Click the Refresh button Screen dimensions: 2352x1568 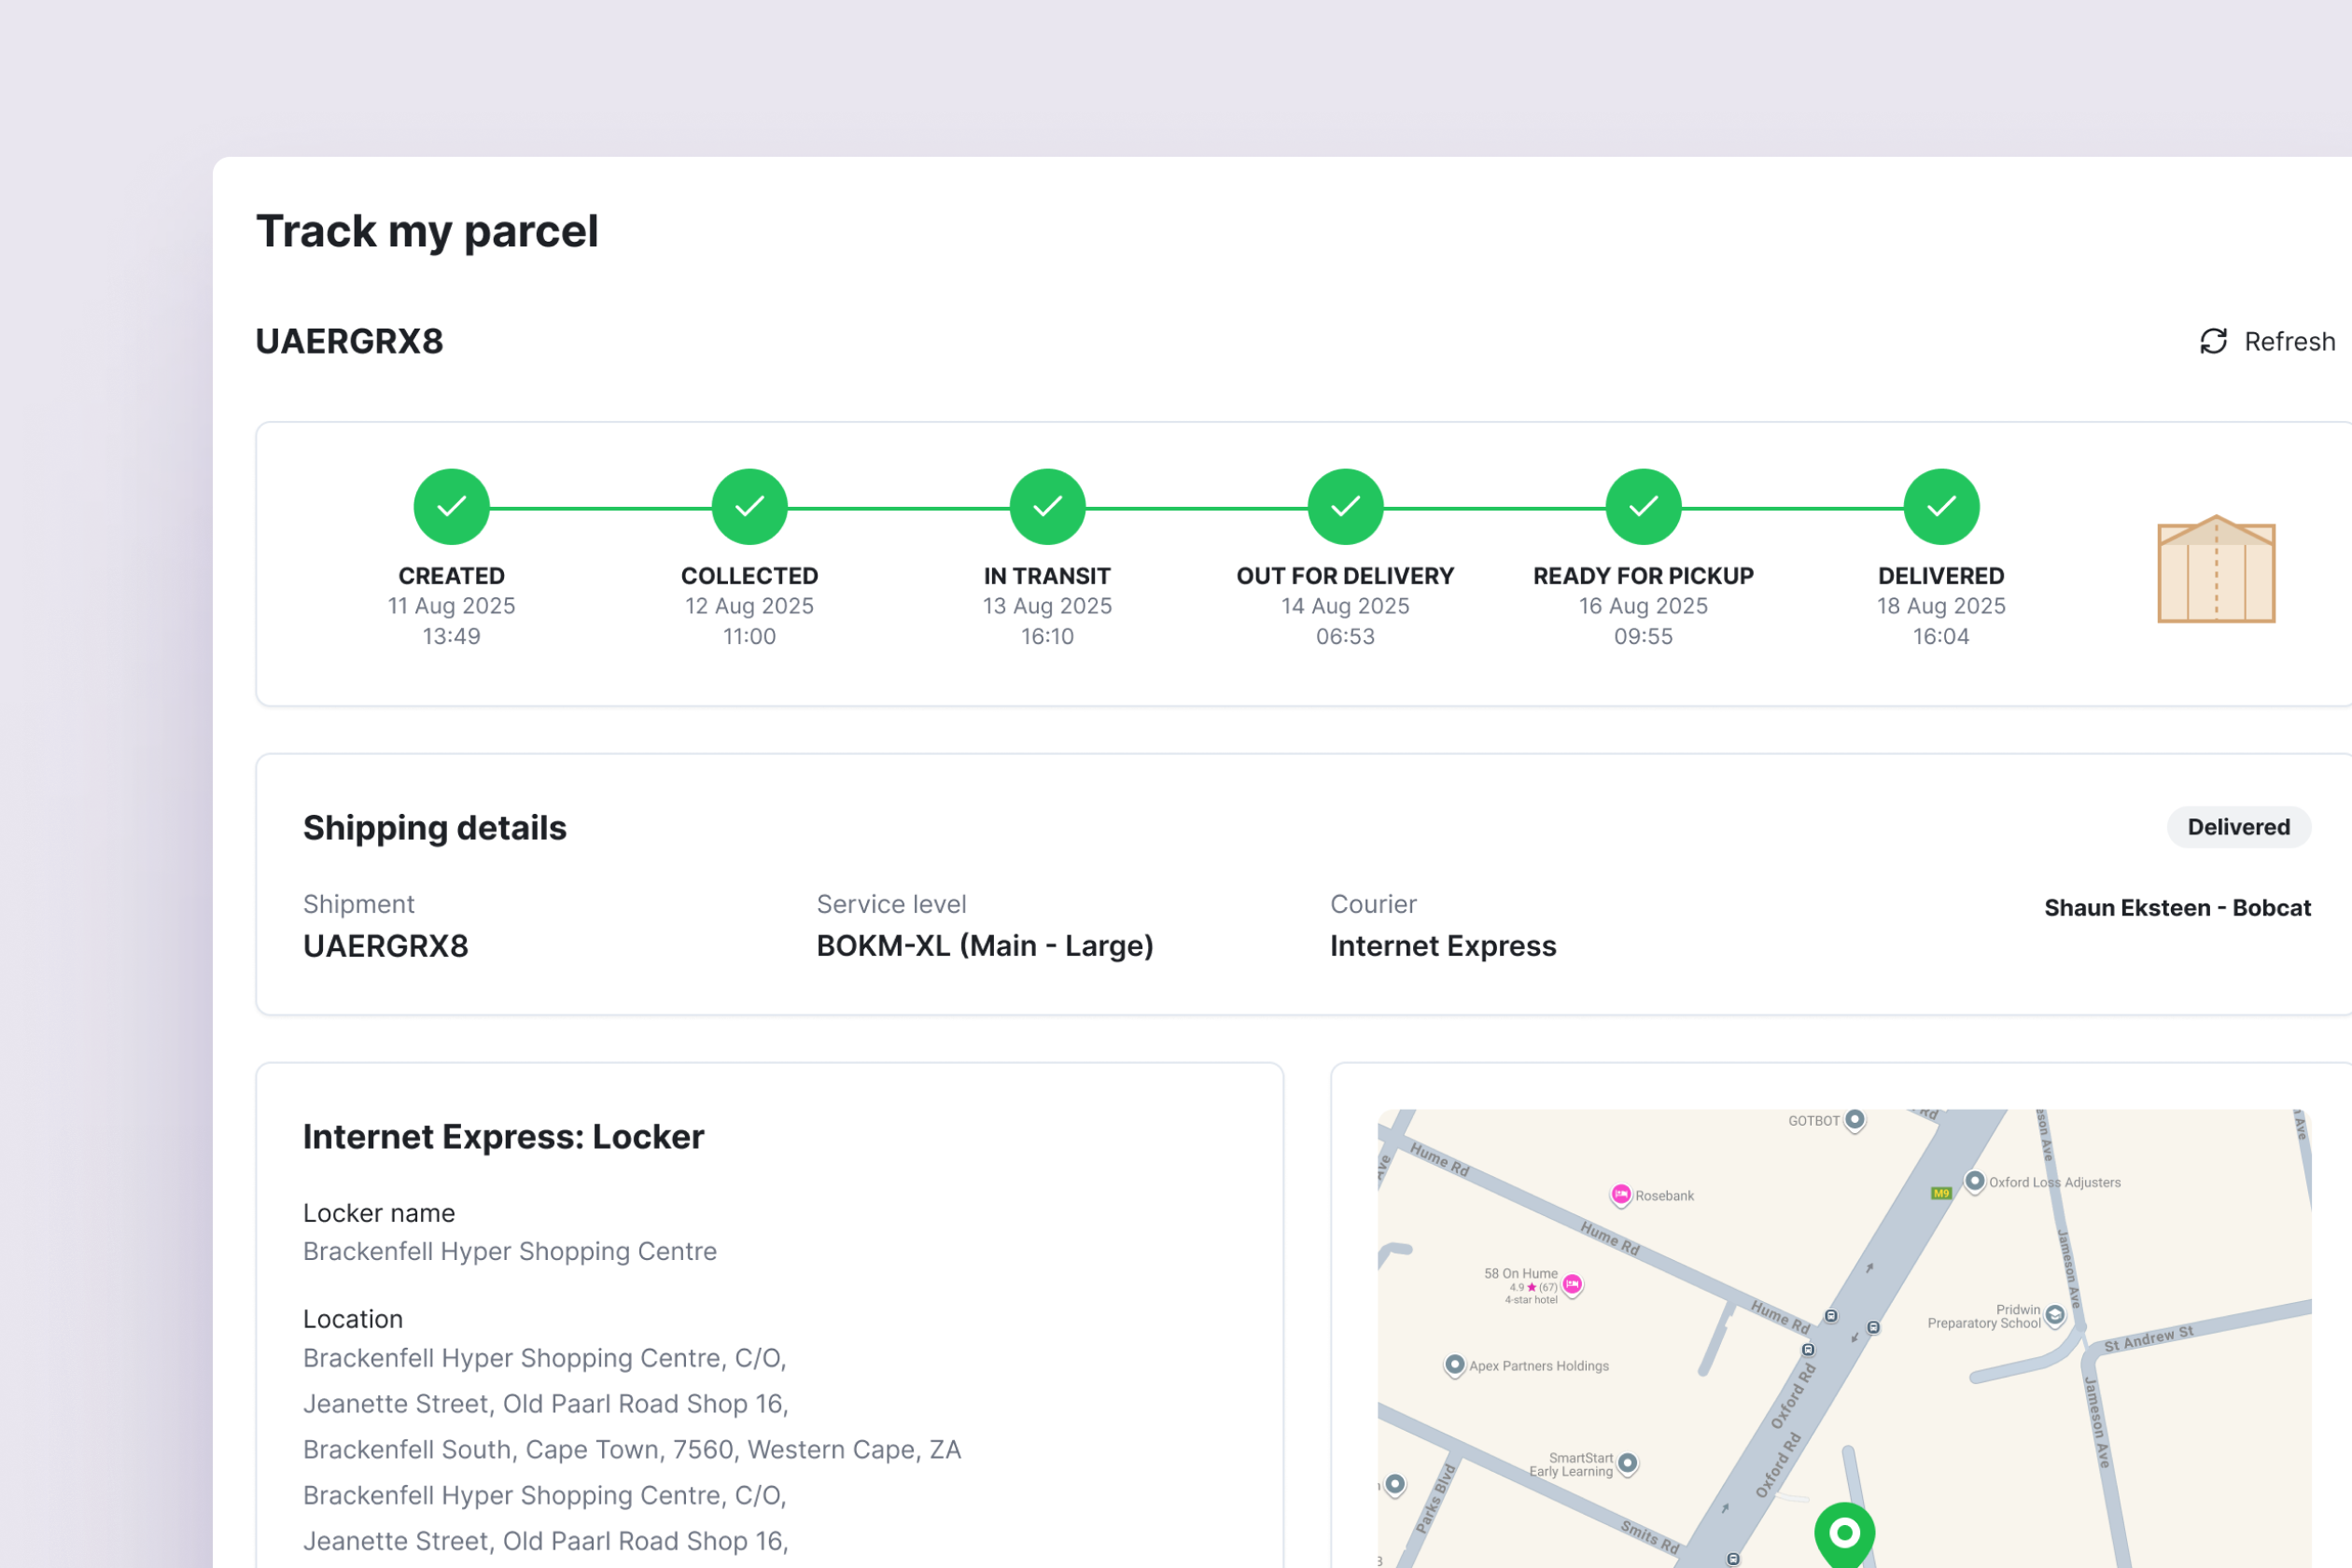pyautogui.click(x=2267, y=342)
